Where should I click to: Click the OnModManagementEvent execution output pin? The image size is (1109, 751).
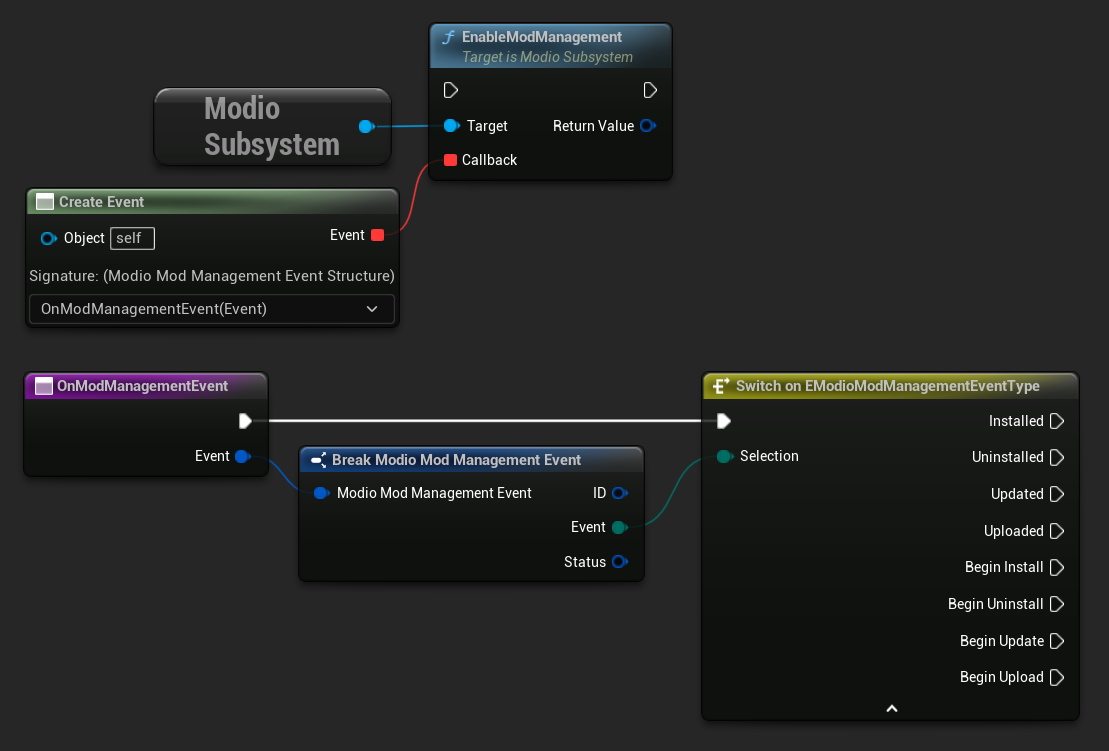[245, 421]
